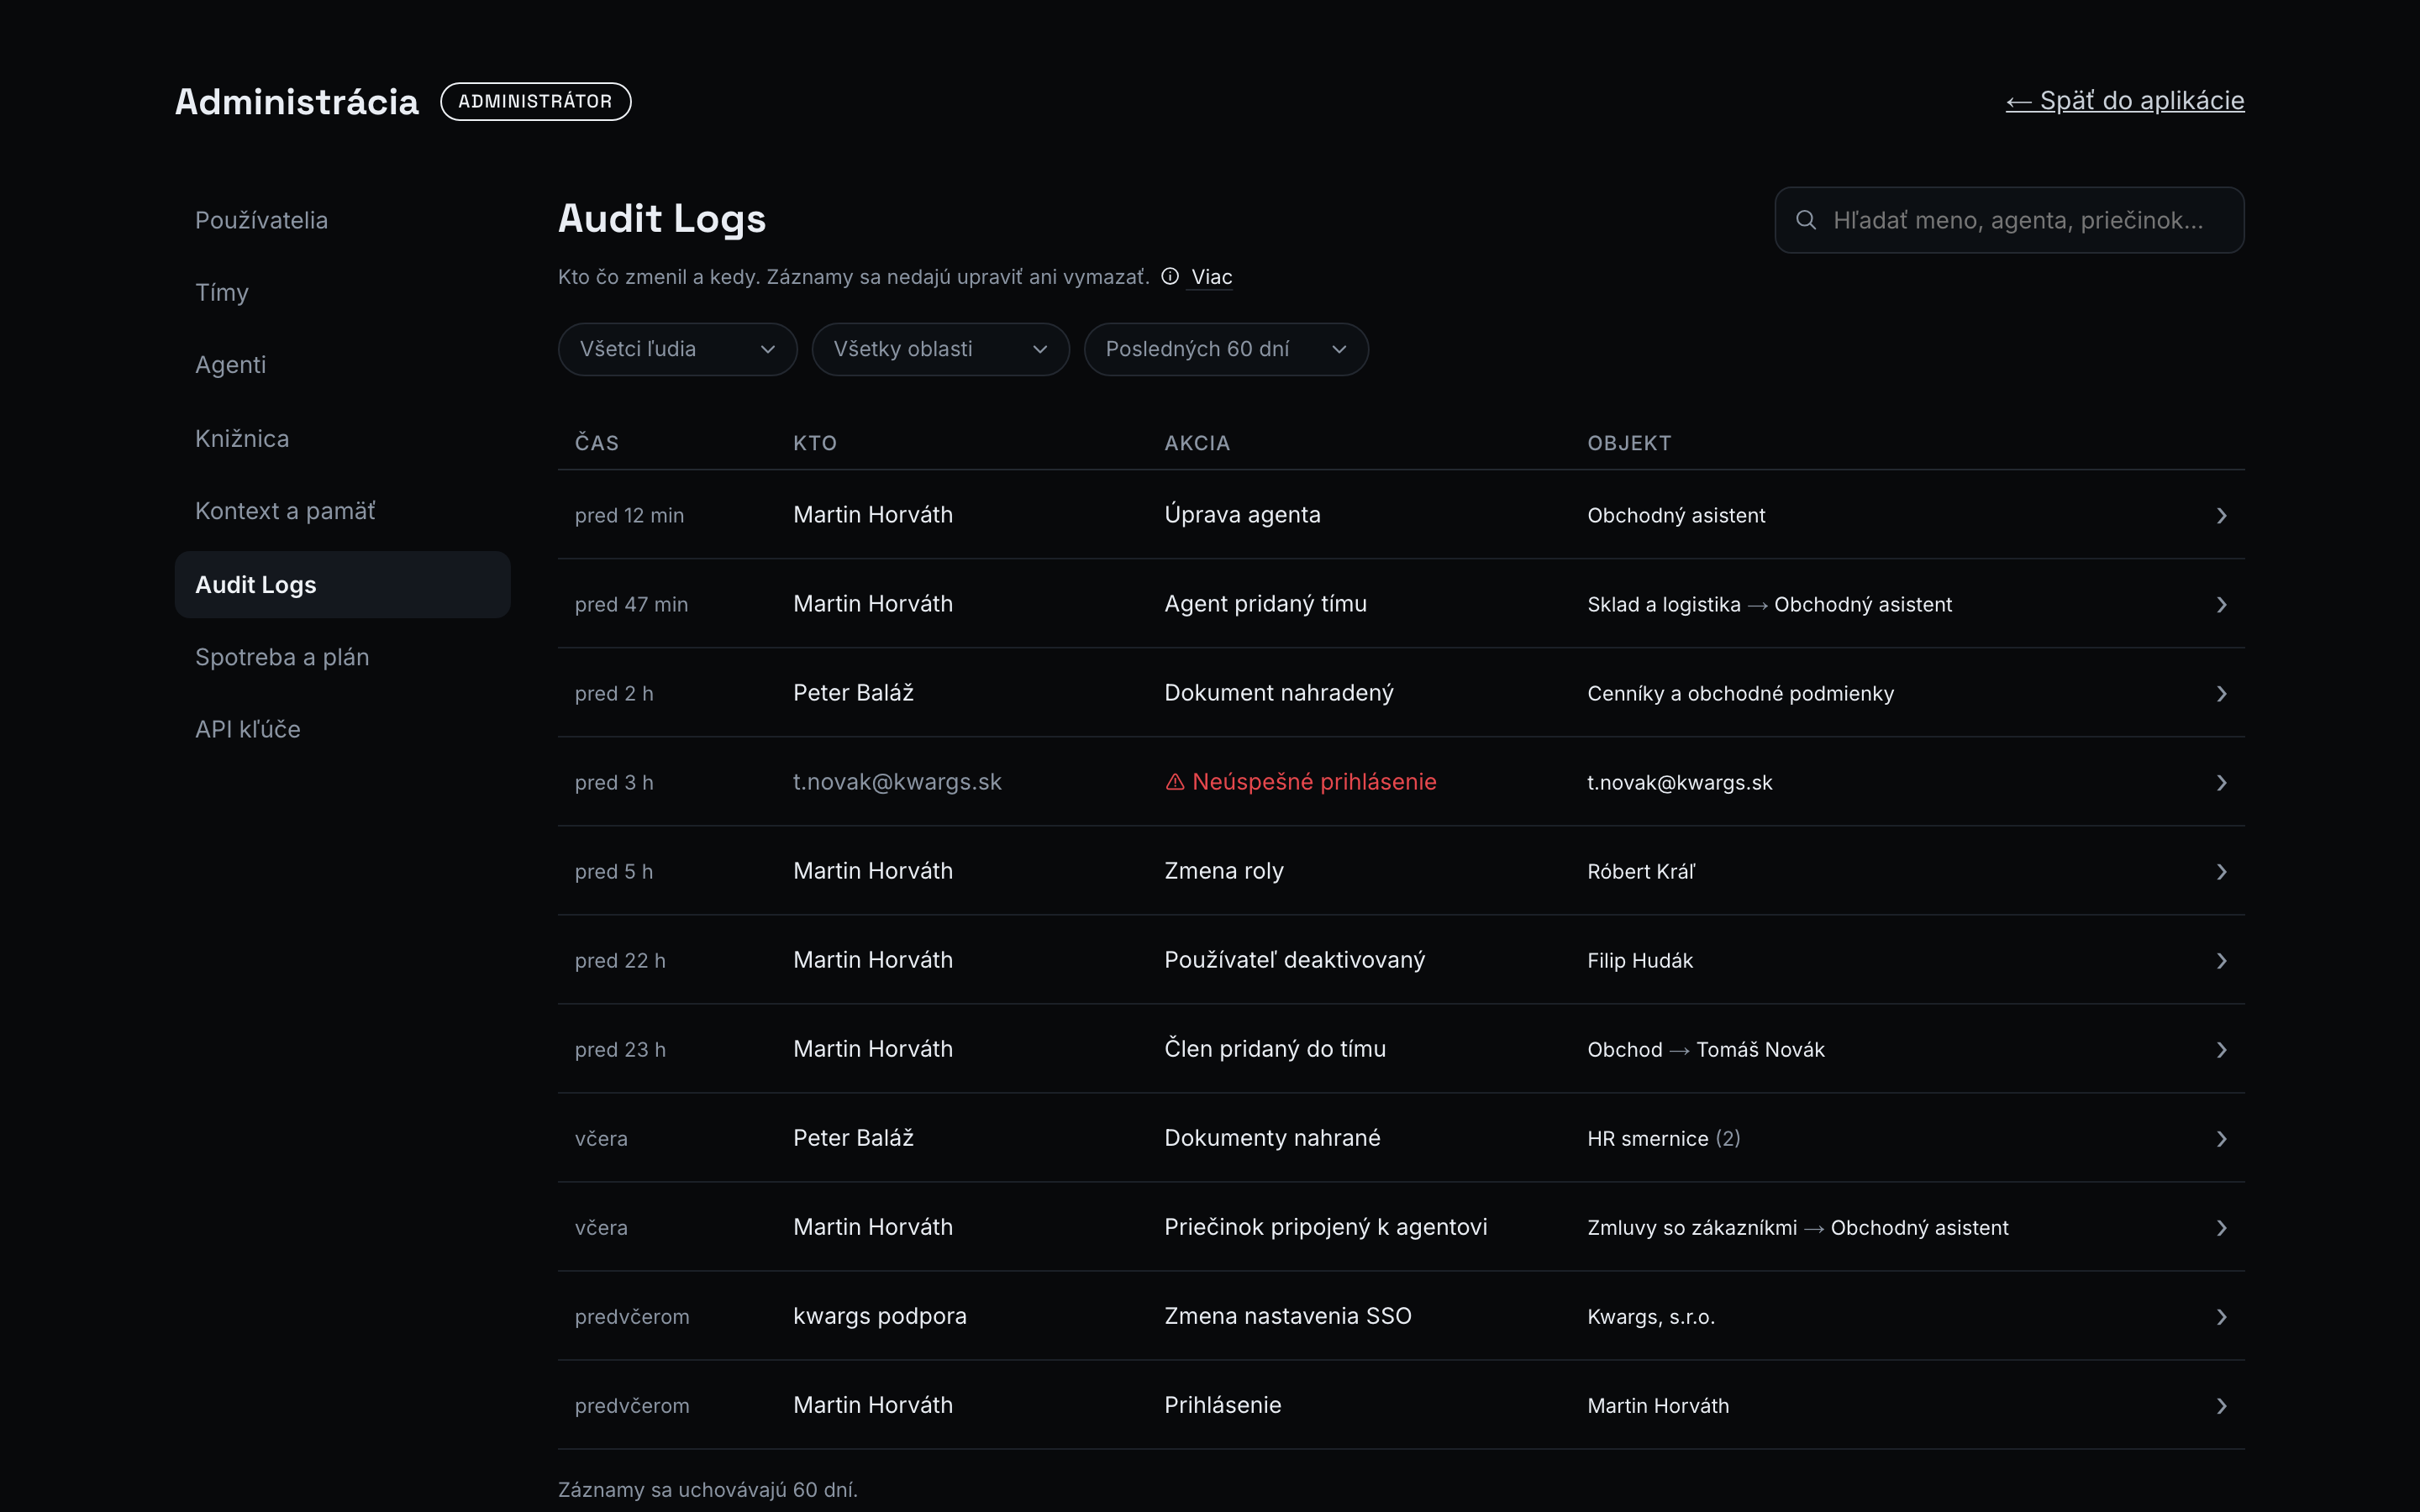Open details chevron for Neúspešné prihlásenie row
The width and height of the screenshot is (2420, 1512).
2221,783
